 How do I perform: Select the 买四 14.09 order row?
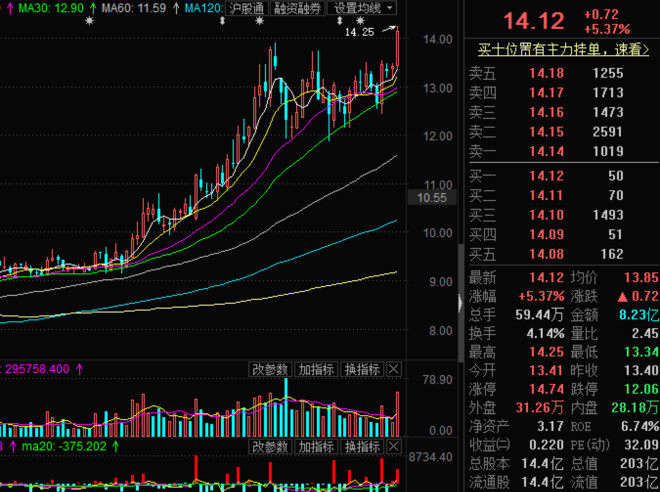click(563, 234)
